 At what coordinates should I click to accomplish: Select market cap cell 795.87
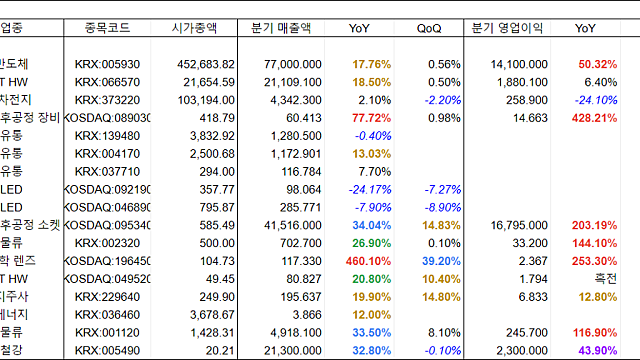coord(217,208)
